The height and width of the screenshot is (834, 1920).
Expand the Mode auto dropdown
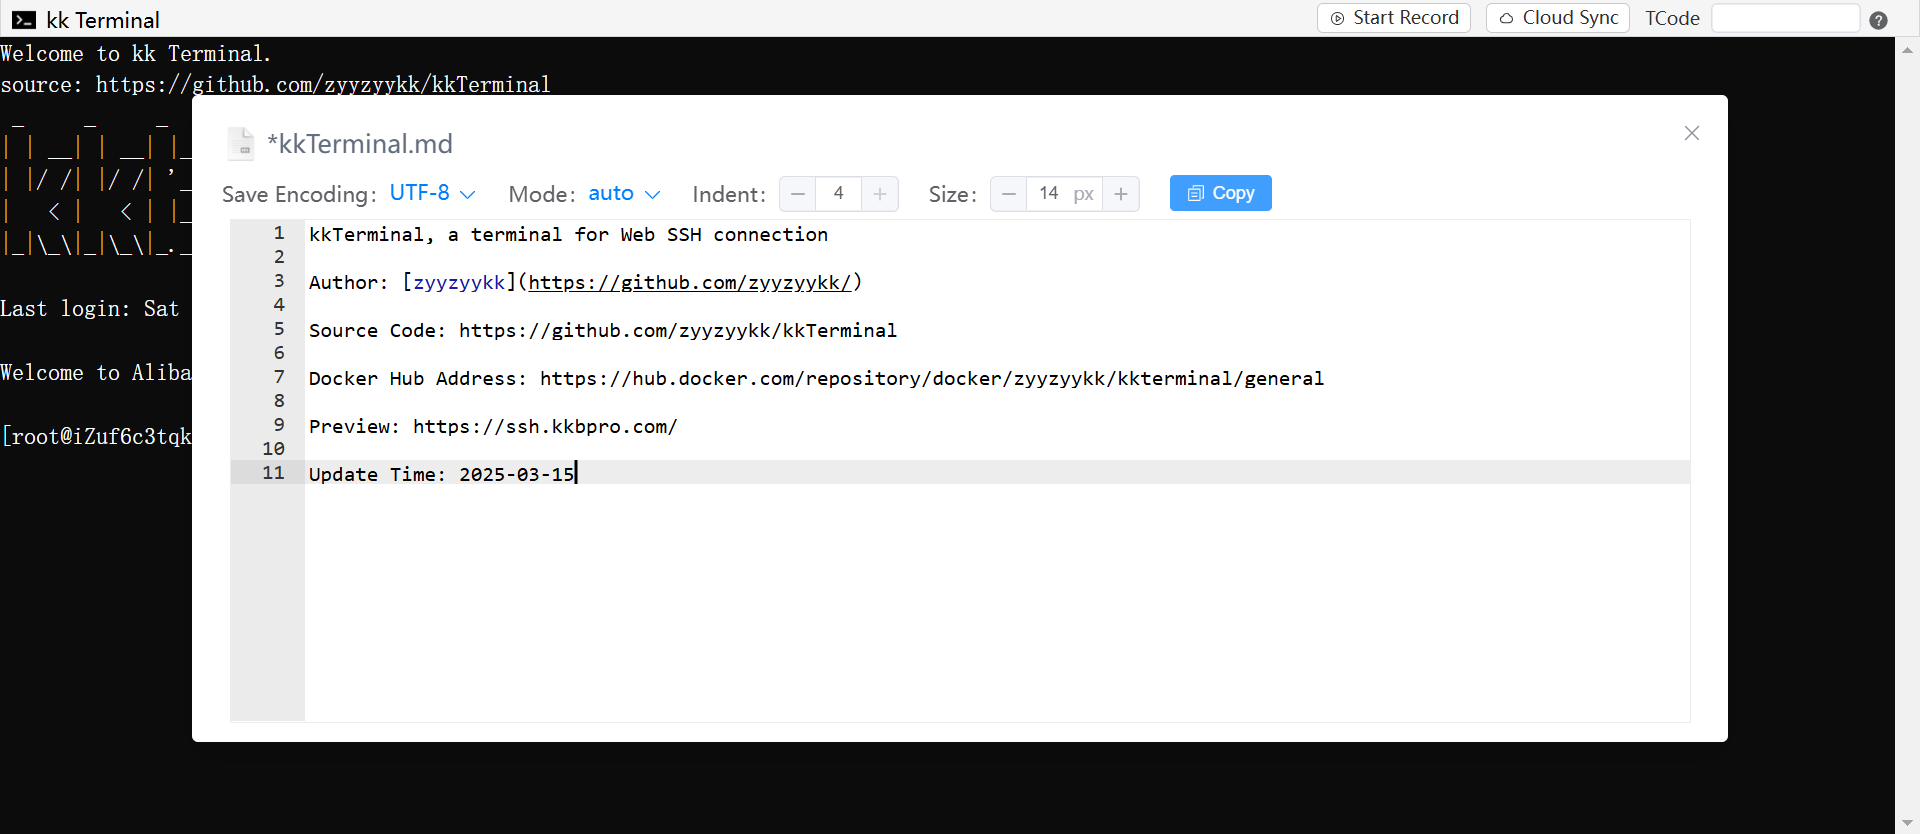[624, 194]
